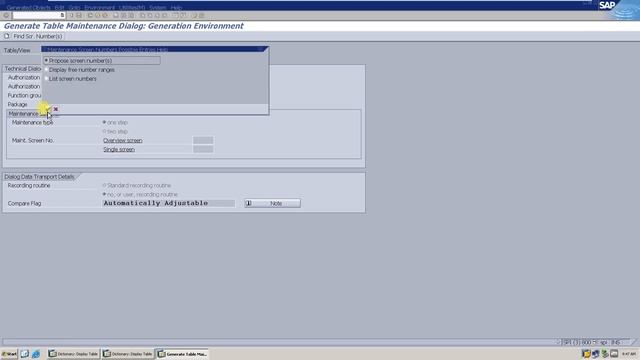
Task: Open the Generated Objects menu
Action: click(29, 8)
